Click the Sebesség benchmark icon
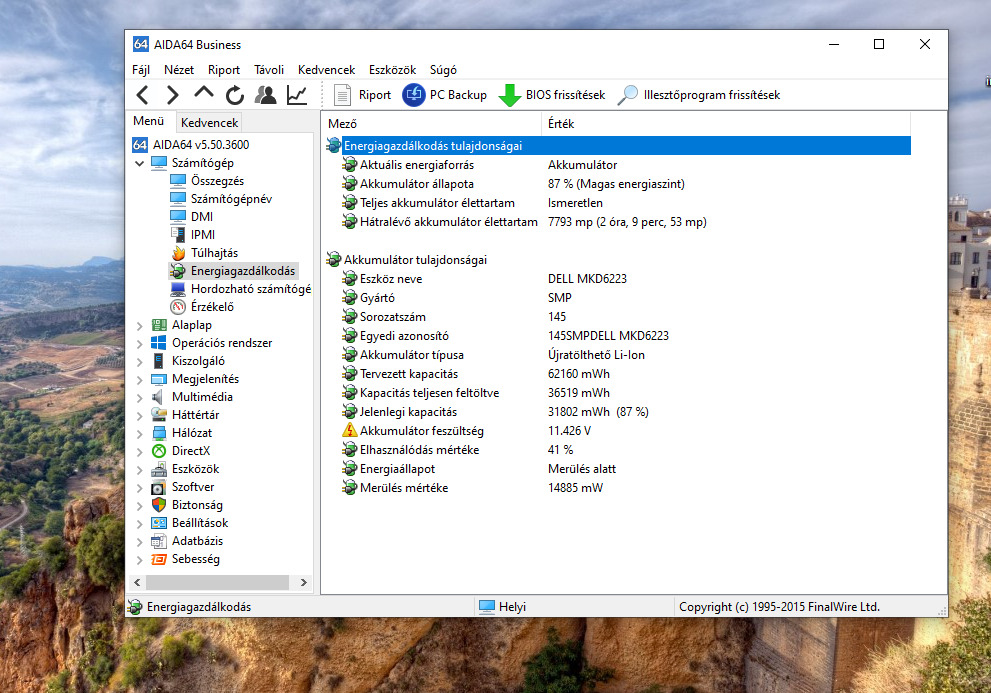The width and height of the screenshot is (991, 693). tap(159, 559)
